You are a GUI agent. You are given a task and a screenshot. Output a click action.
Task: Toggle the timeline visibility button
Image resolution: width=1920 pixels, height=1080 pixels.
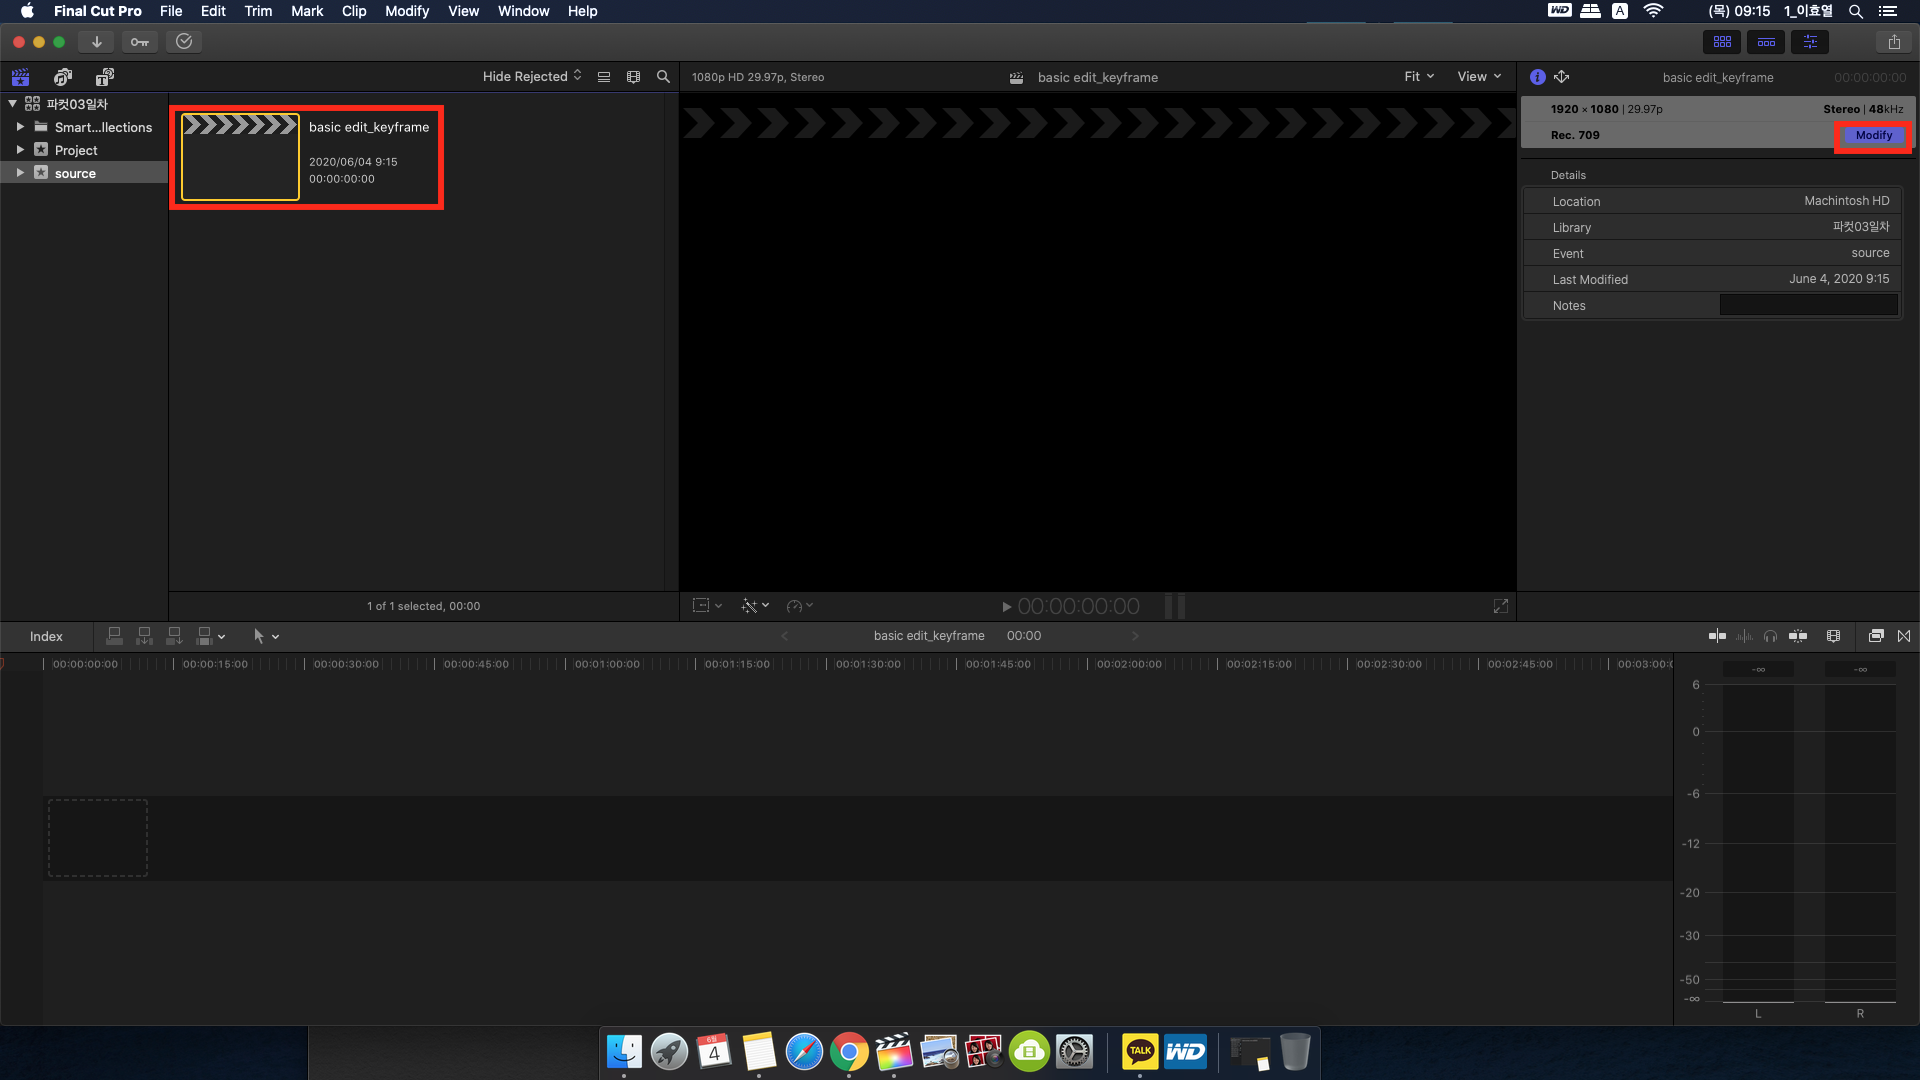[1766, 42]
